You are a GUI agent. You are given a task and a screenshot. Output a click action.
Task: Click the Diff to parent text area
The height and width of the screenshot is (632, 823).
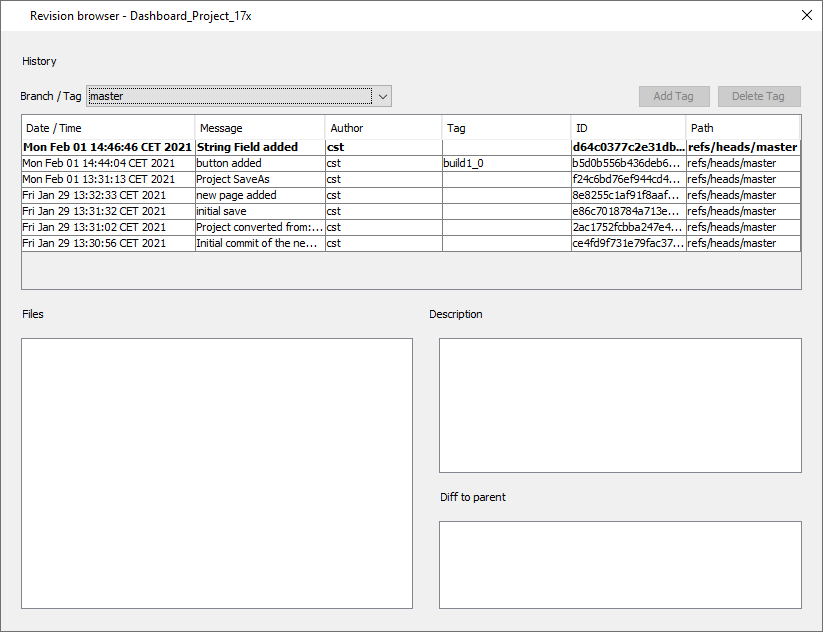pyautogui.click(x=620, y=564)
